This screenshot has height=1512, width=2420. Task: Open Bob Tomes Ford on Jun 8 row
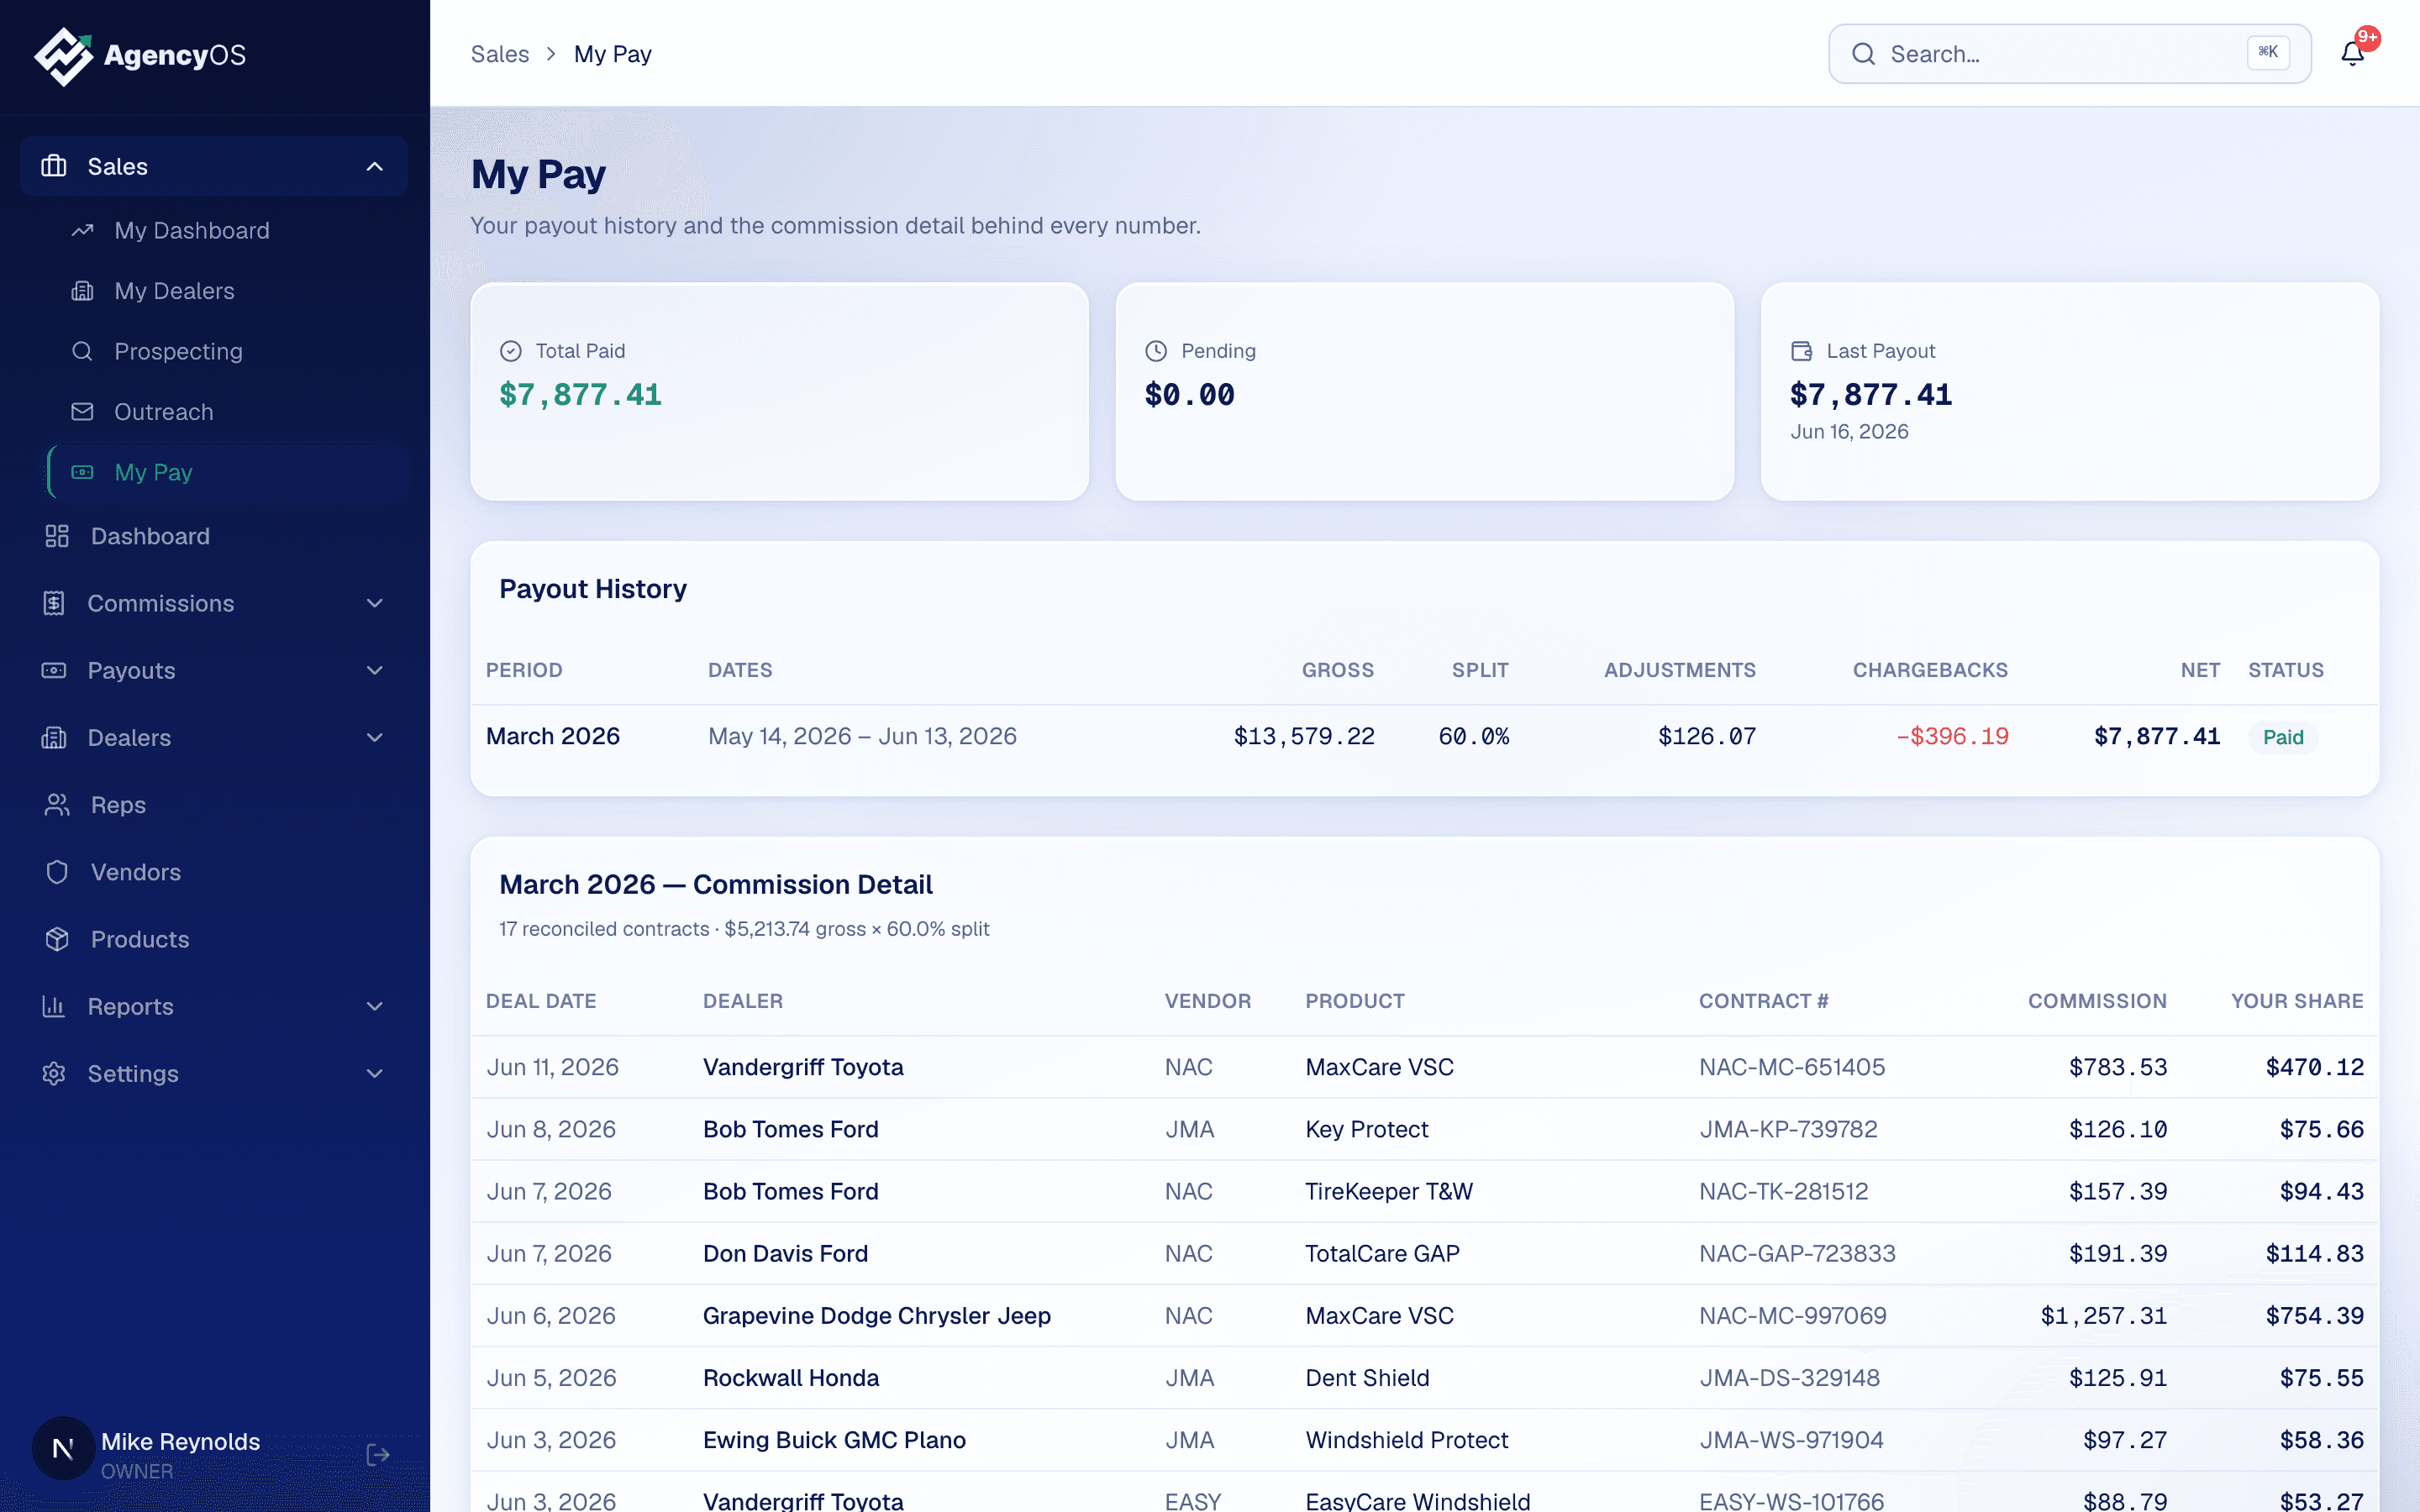790,1129
